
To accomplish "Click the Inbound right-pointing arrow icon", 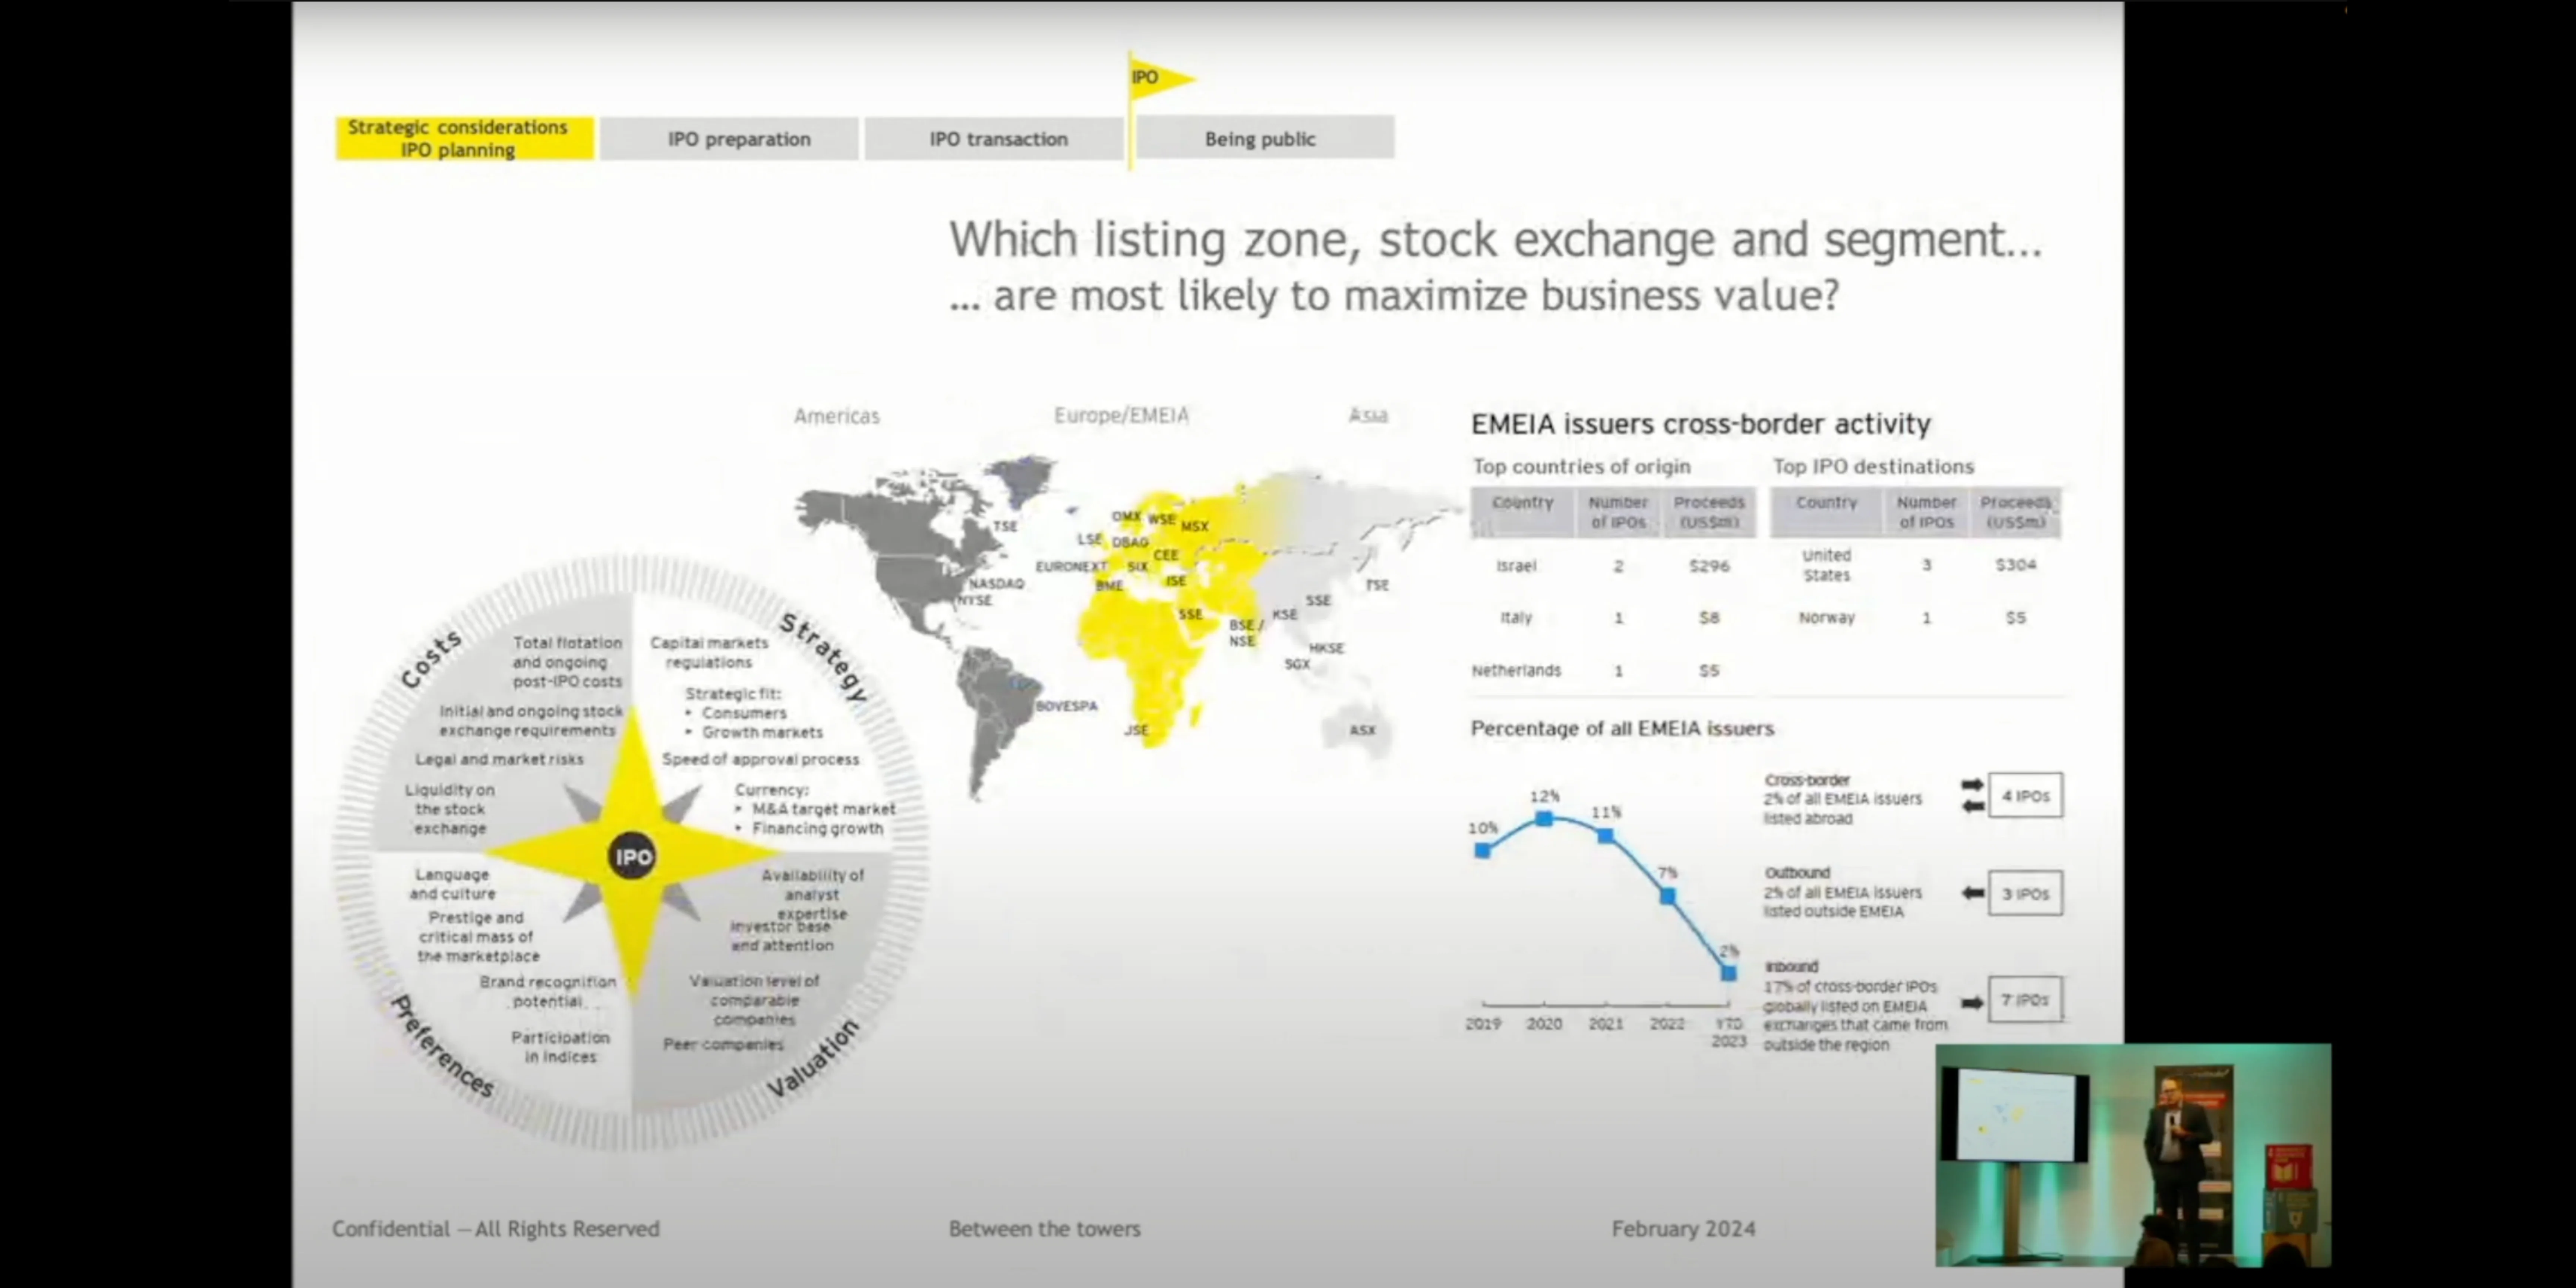I will point(1972,1002).
